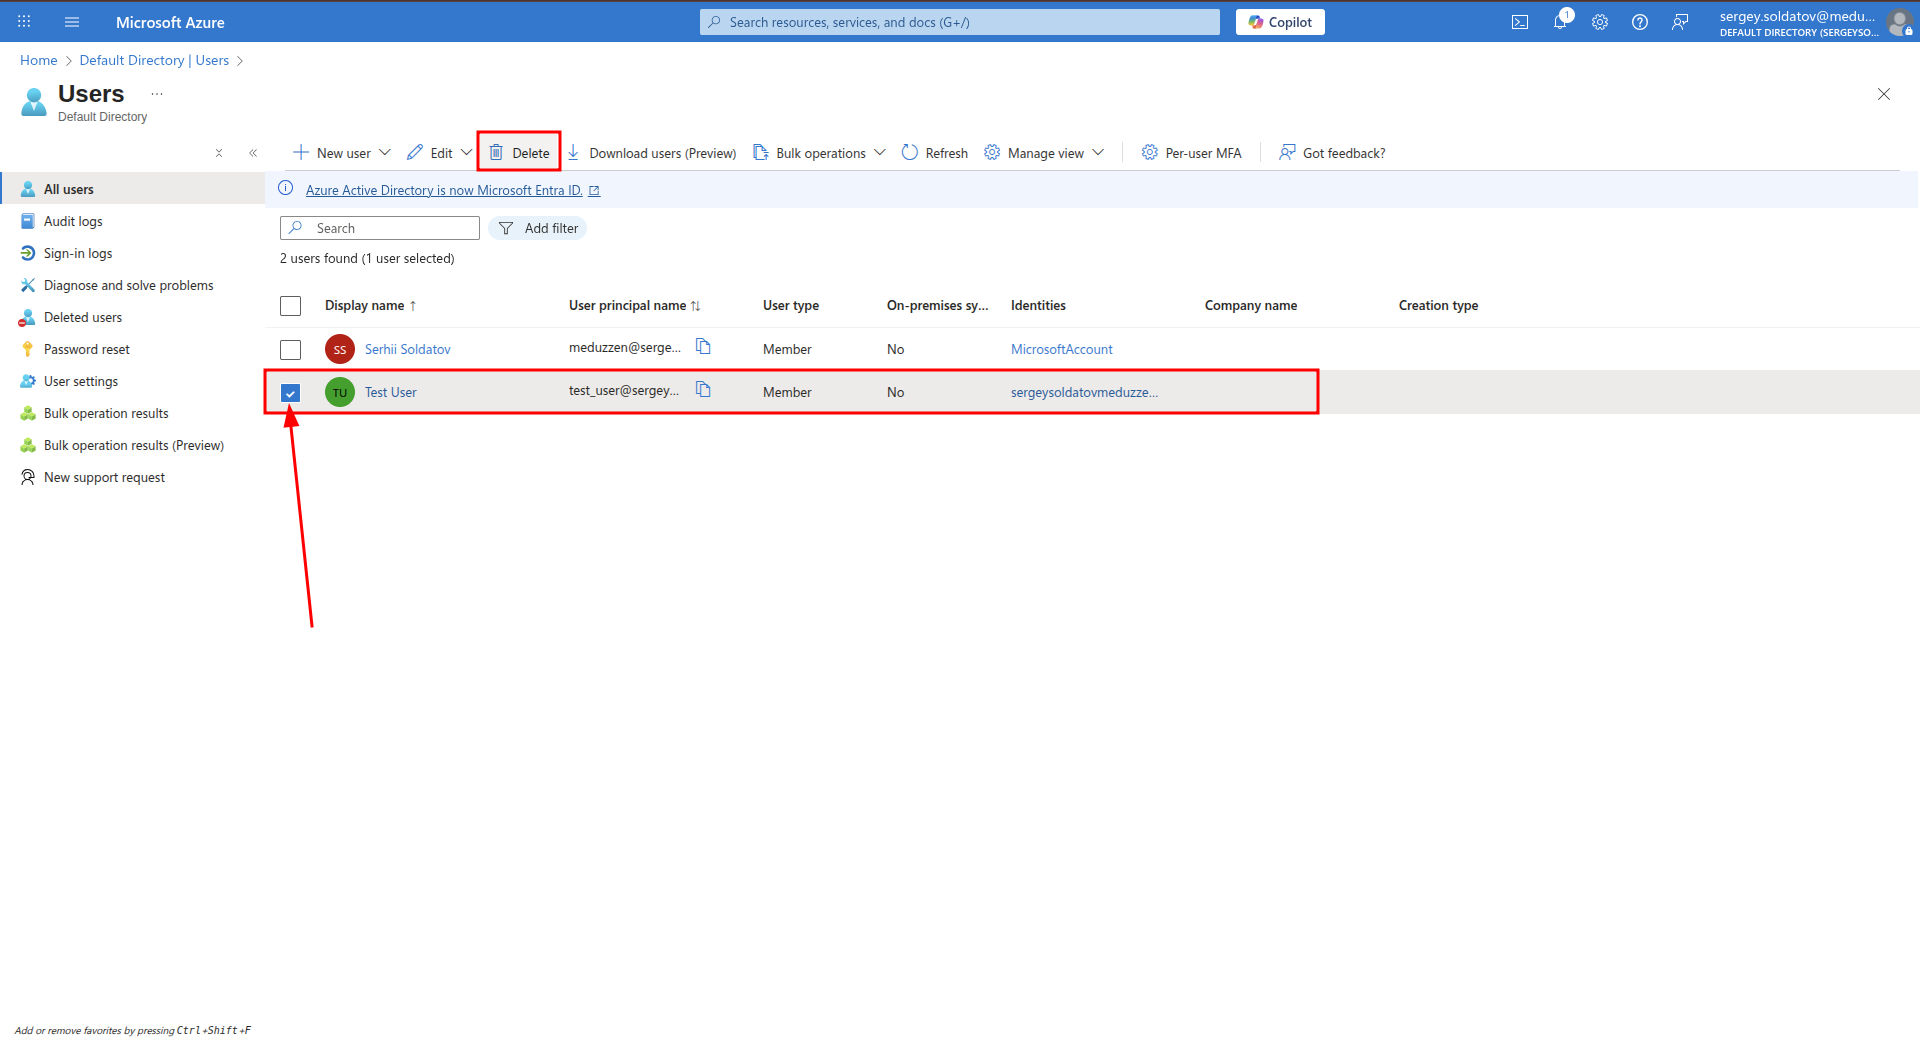Click the MicrosoftAccount identity link
1920x1038 pixels.
tap(1062, 349)
